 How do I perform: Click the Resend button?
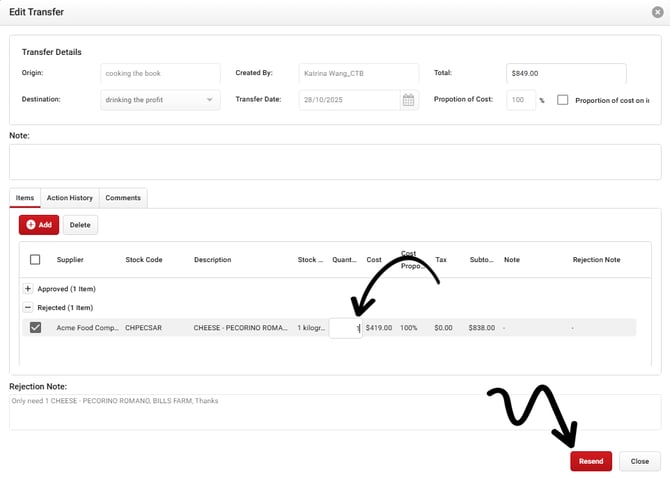(590, 461)
